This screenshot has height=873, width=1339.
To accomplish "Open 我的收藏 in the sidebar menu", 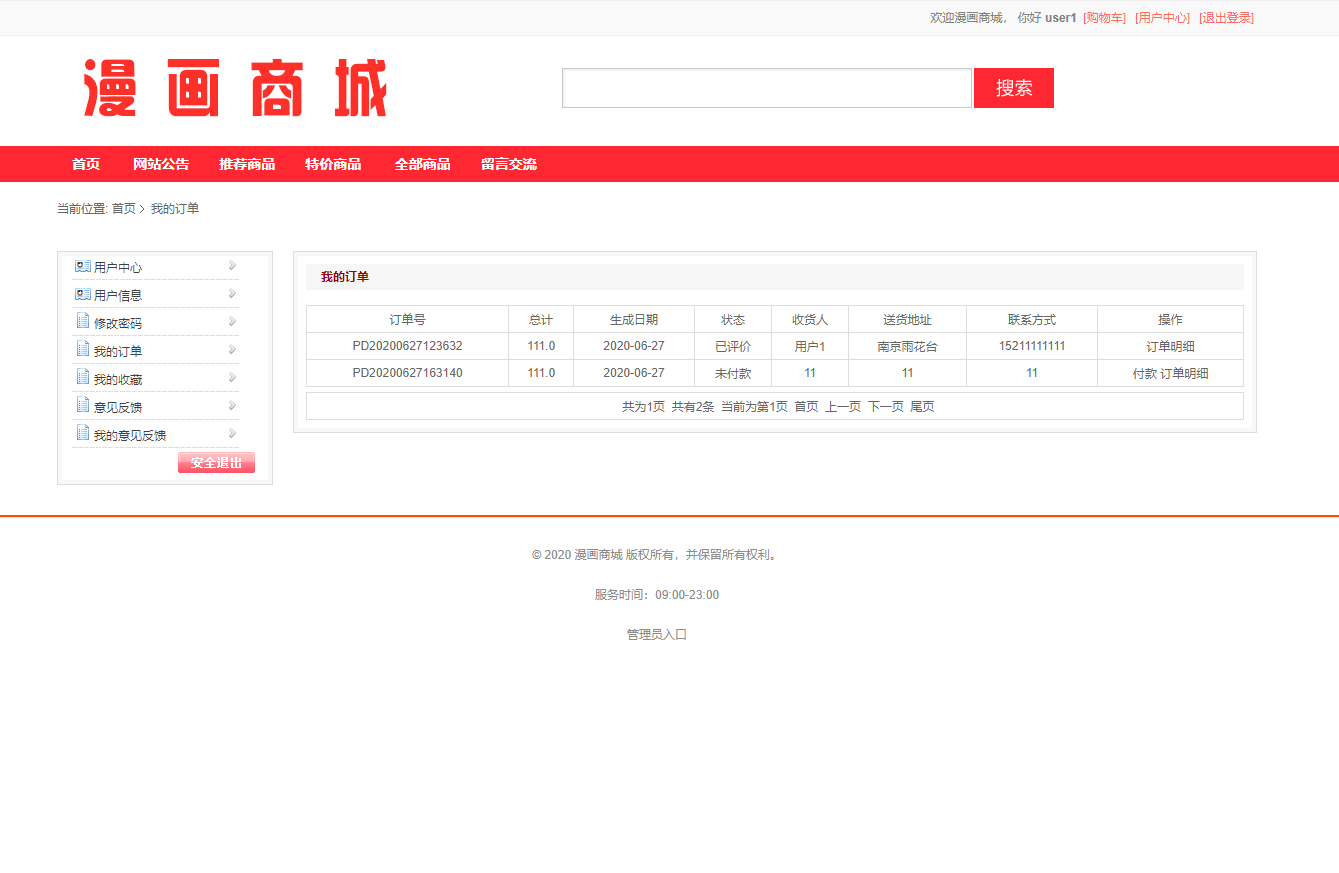I will [118, 380].
